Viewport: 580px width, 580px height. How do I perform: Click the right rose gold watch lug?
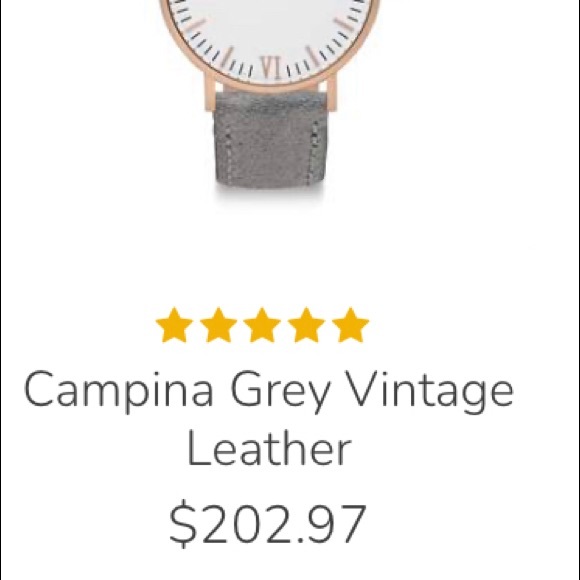331,92
